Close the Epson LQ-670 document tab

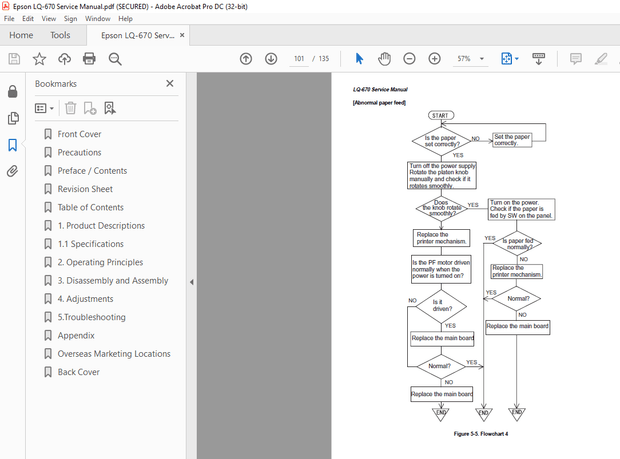point(182,35)
